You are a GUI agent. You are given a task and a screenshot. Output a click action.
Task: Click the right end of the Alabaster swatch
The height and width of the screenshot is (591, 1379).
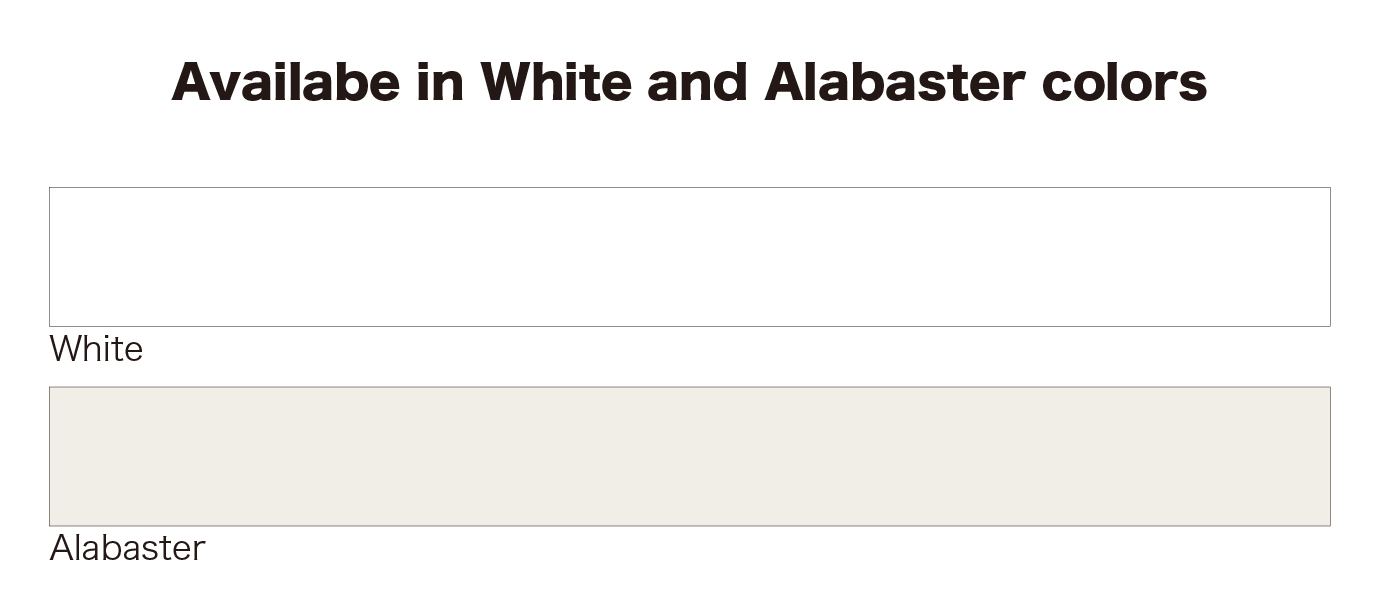tap(1320, 456)
